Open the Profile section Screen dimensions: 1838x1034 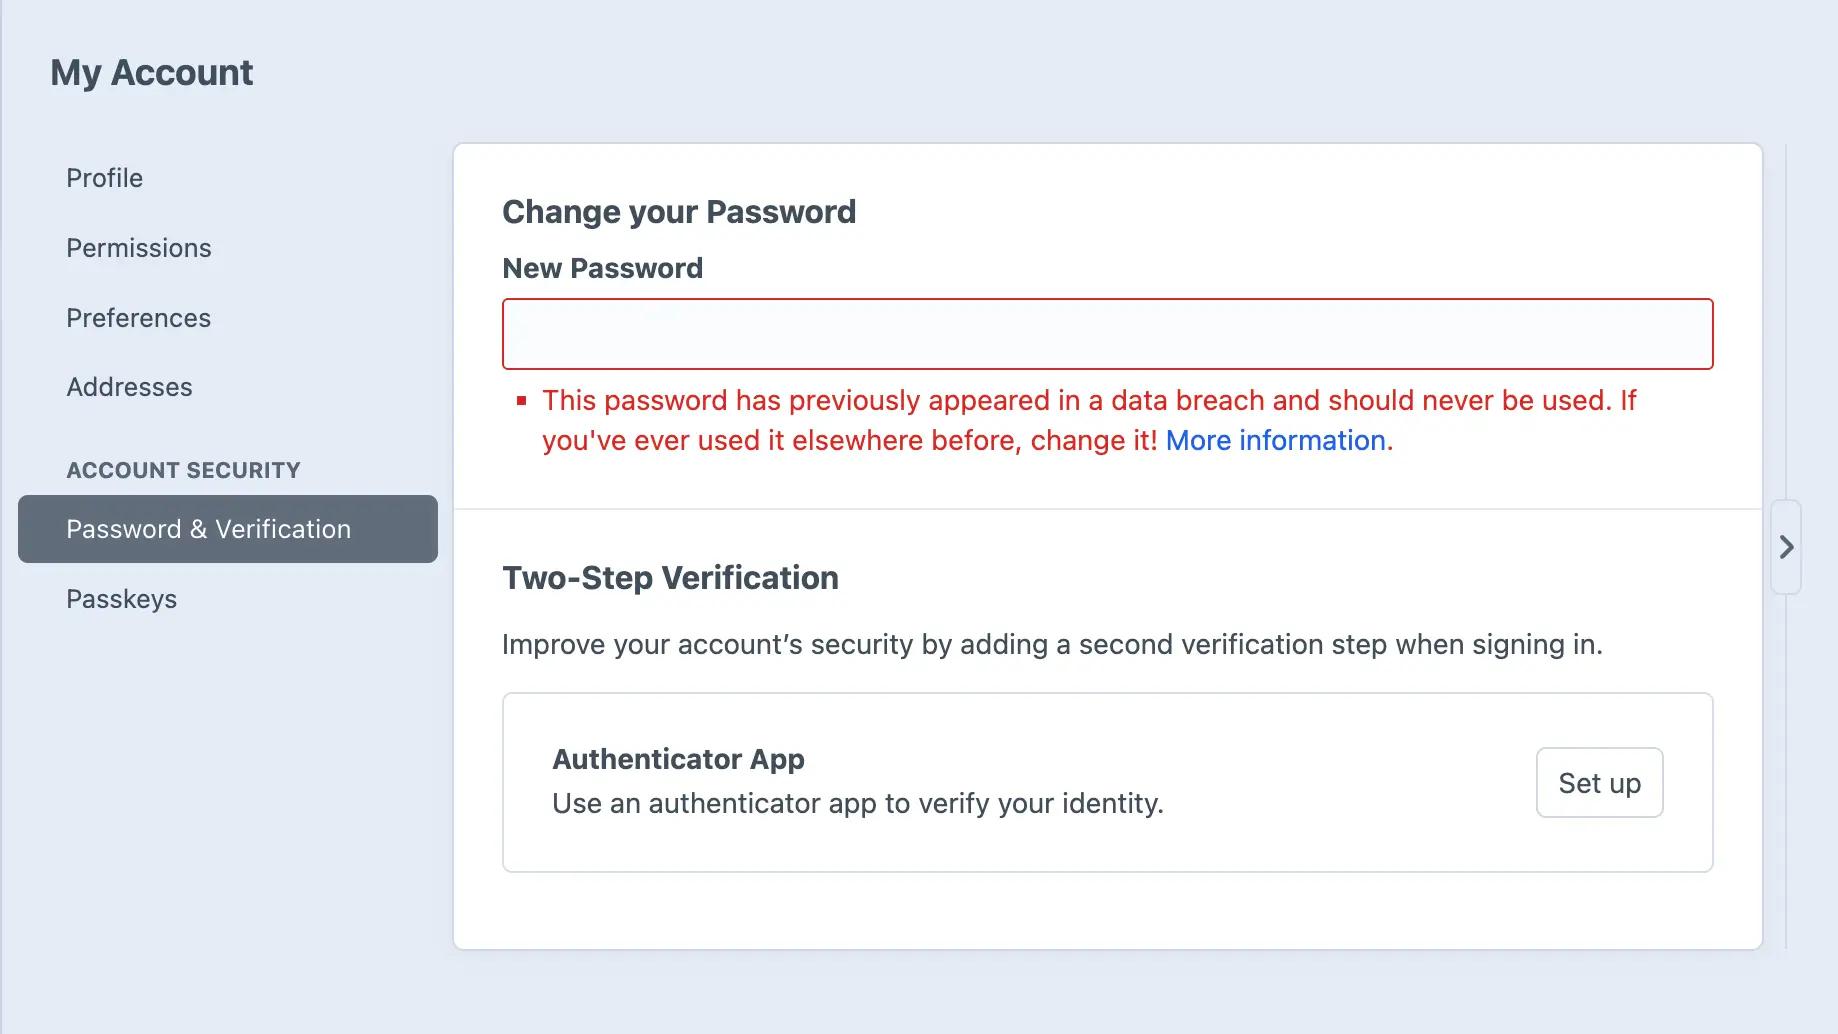(x=104, y=177)
